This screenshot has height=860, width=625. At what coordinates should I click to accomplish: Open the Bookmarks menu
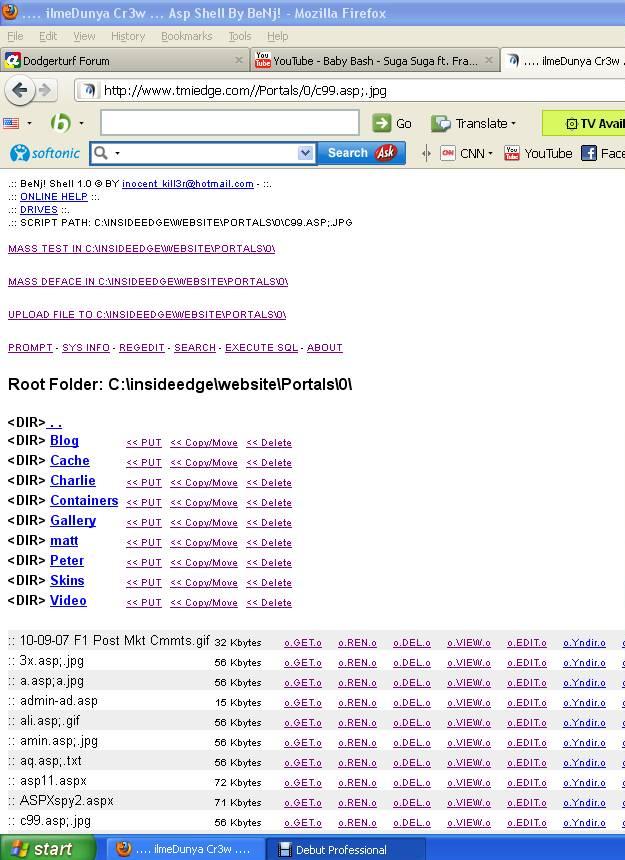coord(186,36)
